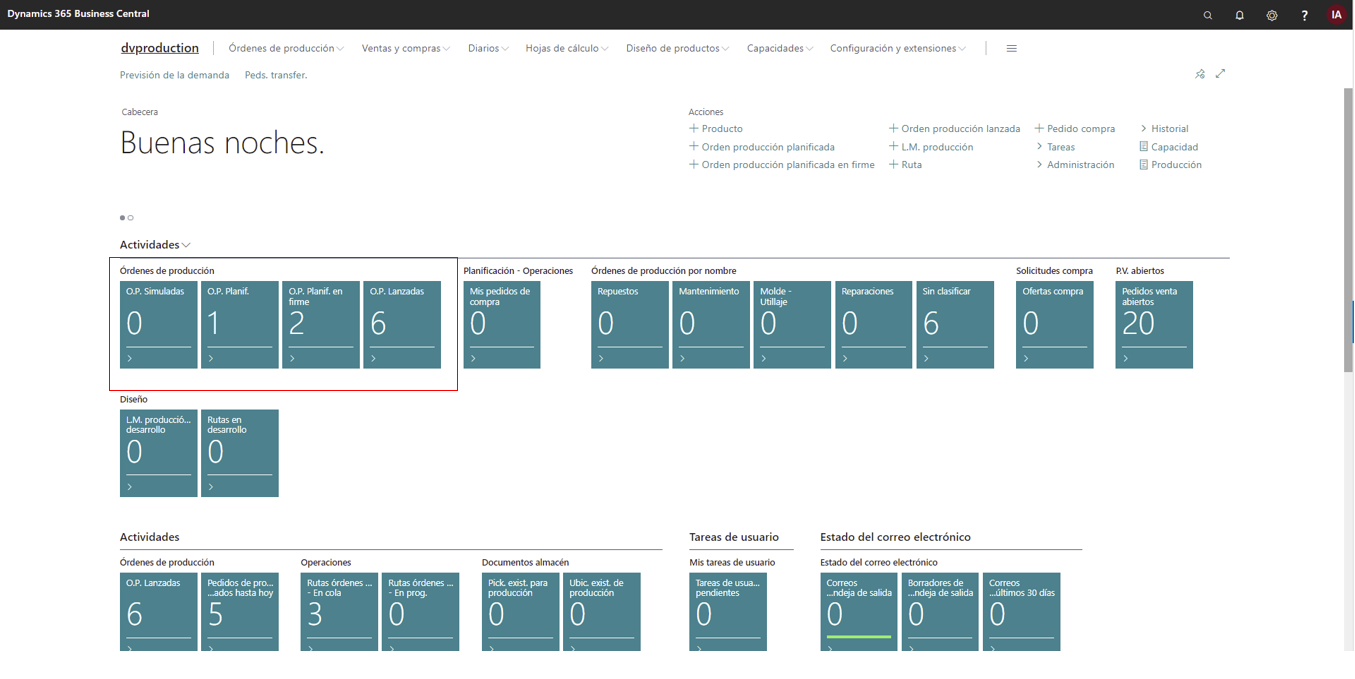Screen dimensions: 1355x679
Task: Open the Repuestos tile
Action: tap(630, 325)
